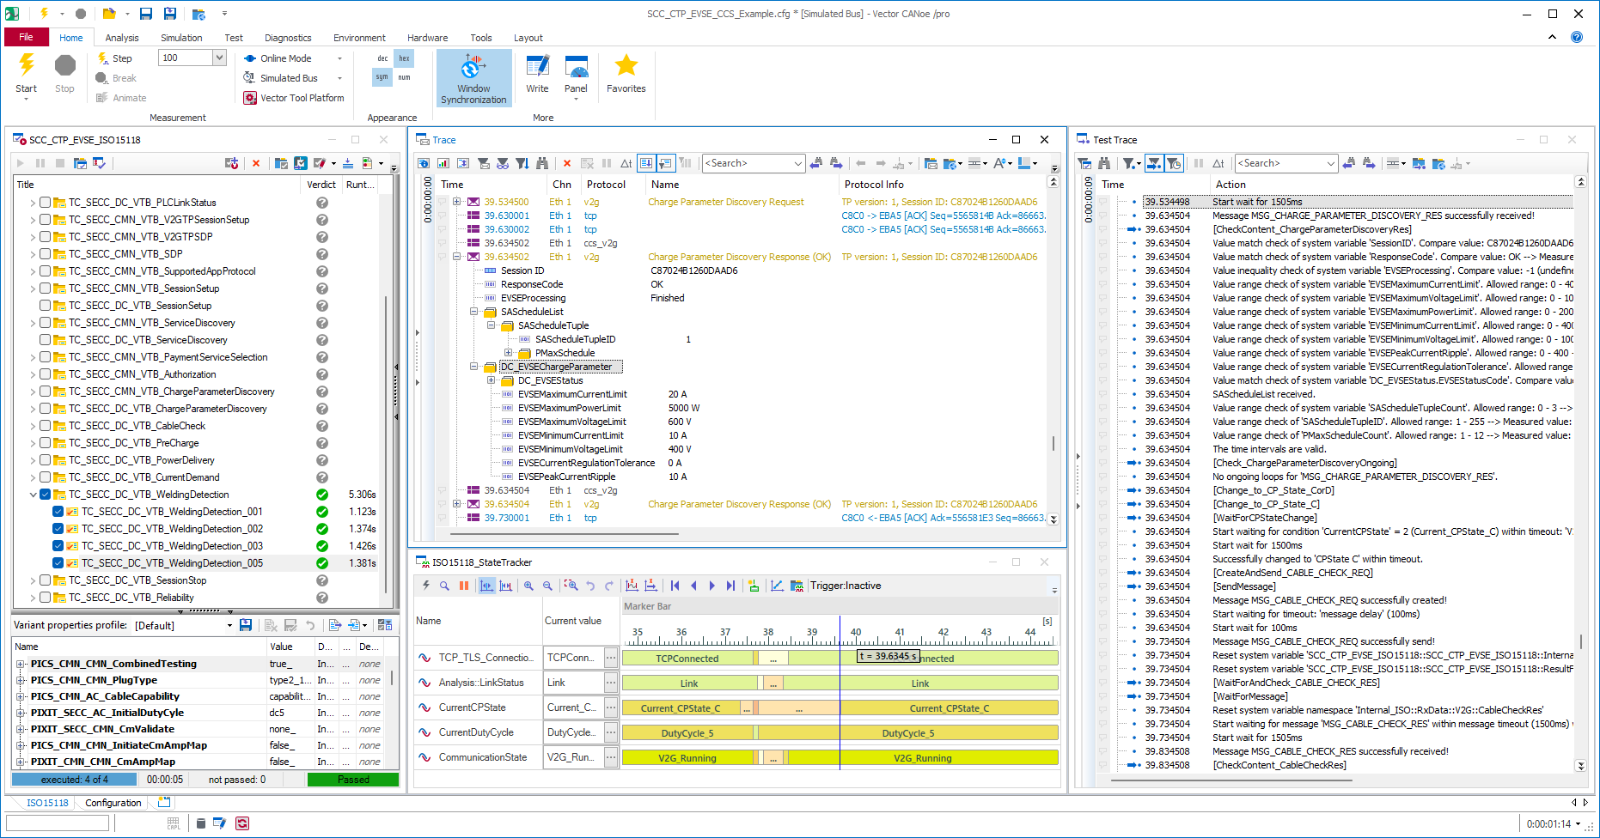Activate Window Synchronization
Screen dimensions: 1600x838
point(473,78)
